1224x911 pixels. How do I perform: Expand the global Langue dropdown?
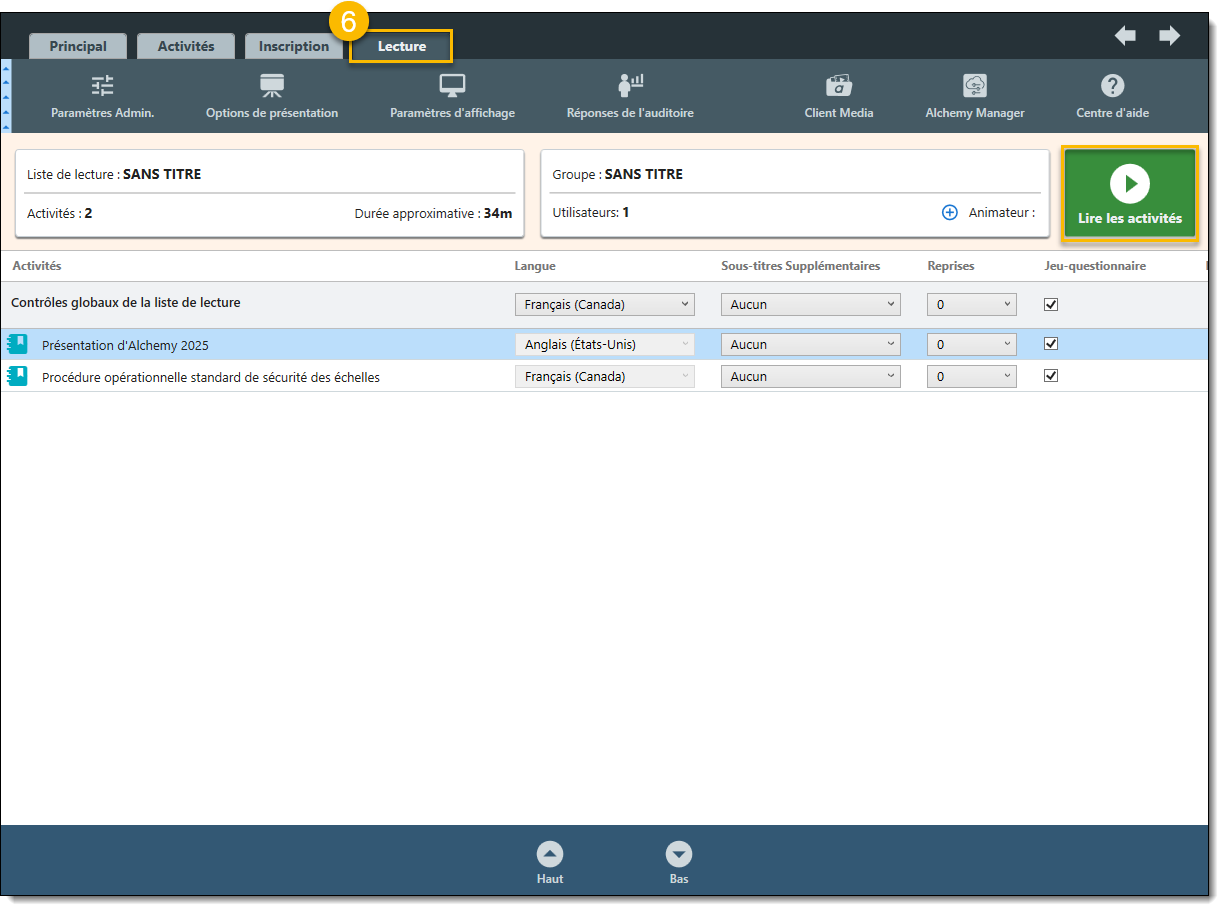coord(604,305)
